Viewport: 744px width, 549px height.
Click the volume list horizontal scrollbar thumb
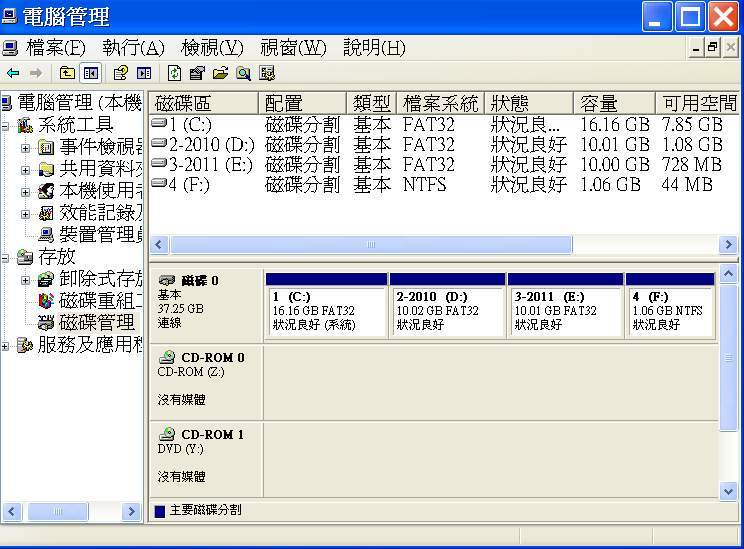tap(371, 245)
